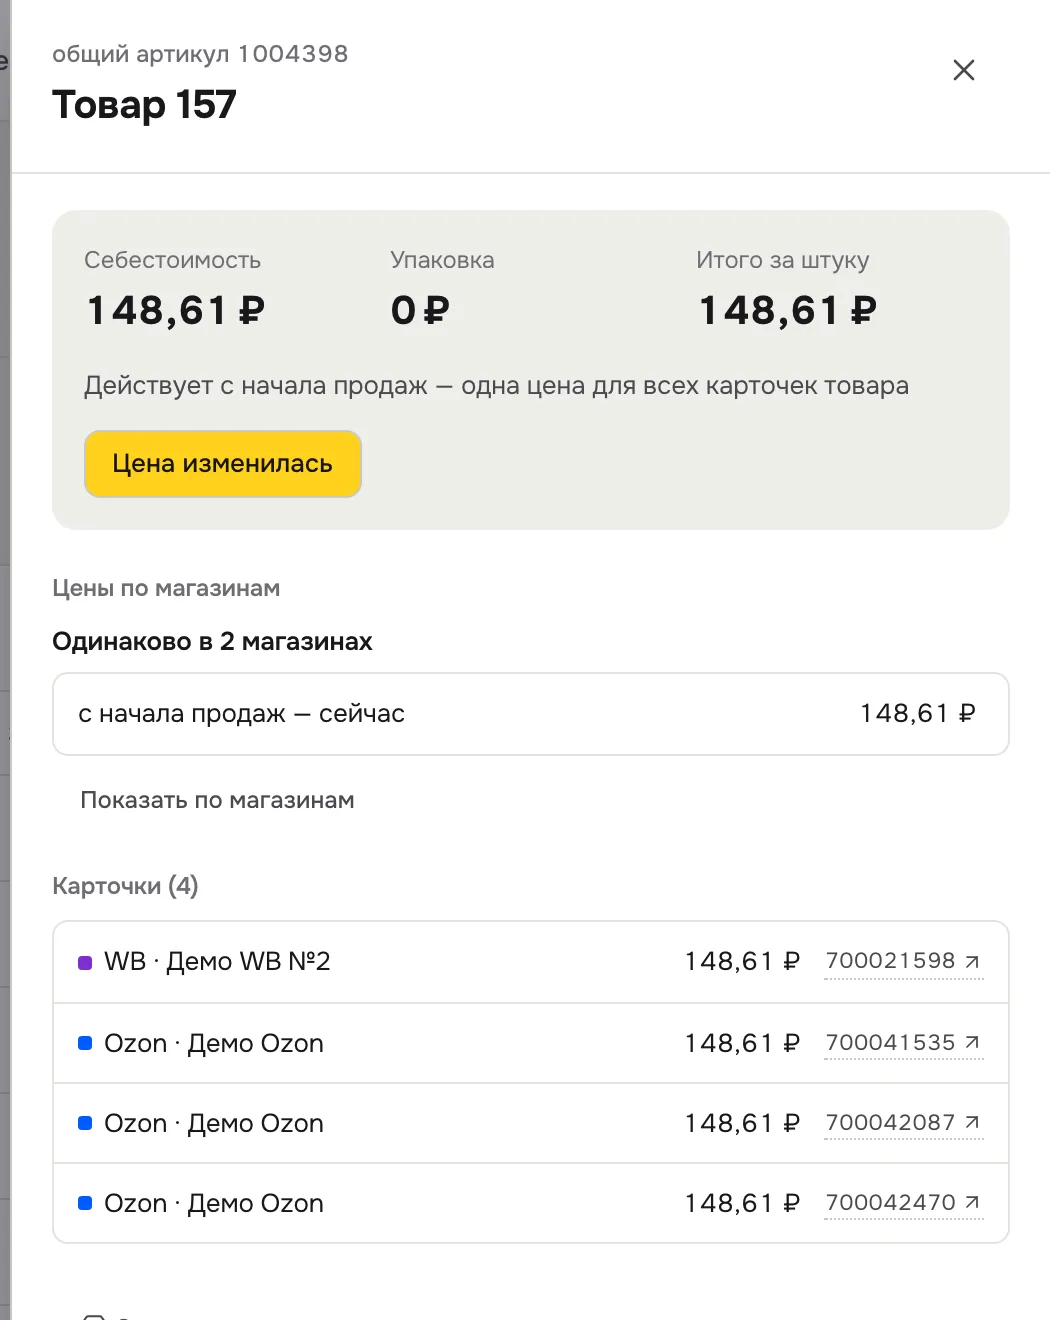Click external arrow icon beside 700042087

(972, 1123)
